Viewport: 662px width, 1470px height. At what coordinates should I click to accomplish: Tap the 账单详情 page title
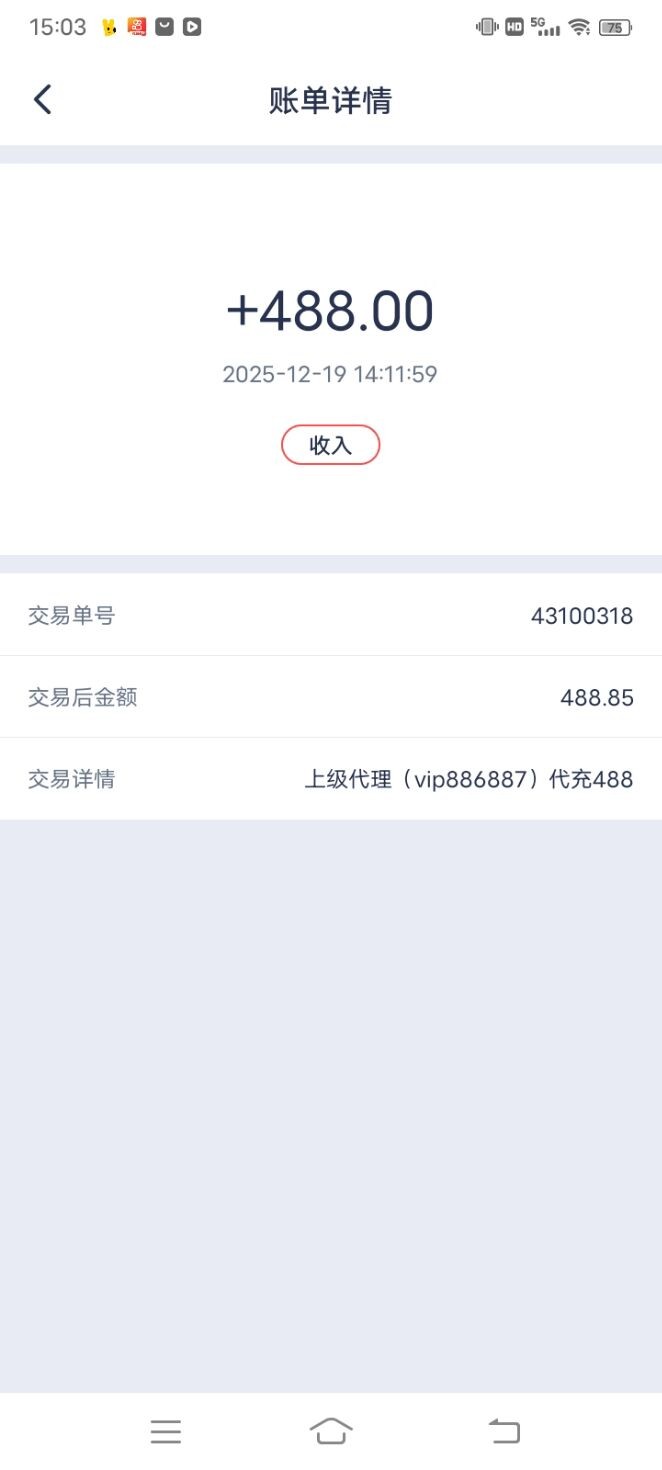click(x=330, y=101)
